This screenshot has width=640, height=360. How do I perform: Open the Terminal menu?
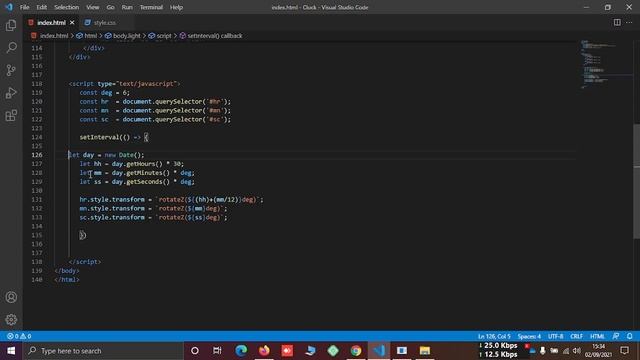point(151,7)
